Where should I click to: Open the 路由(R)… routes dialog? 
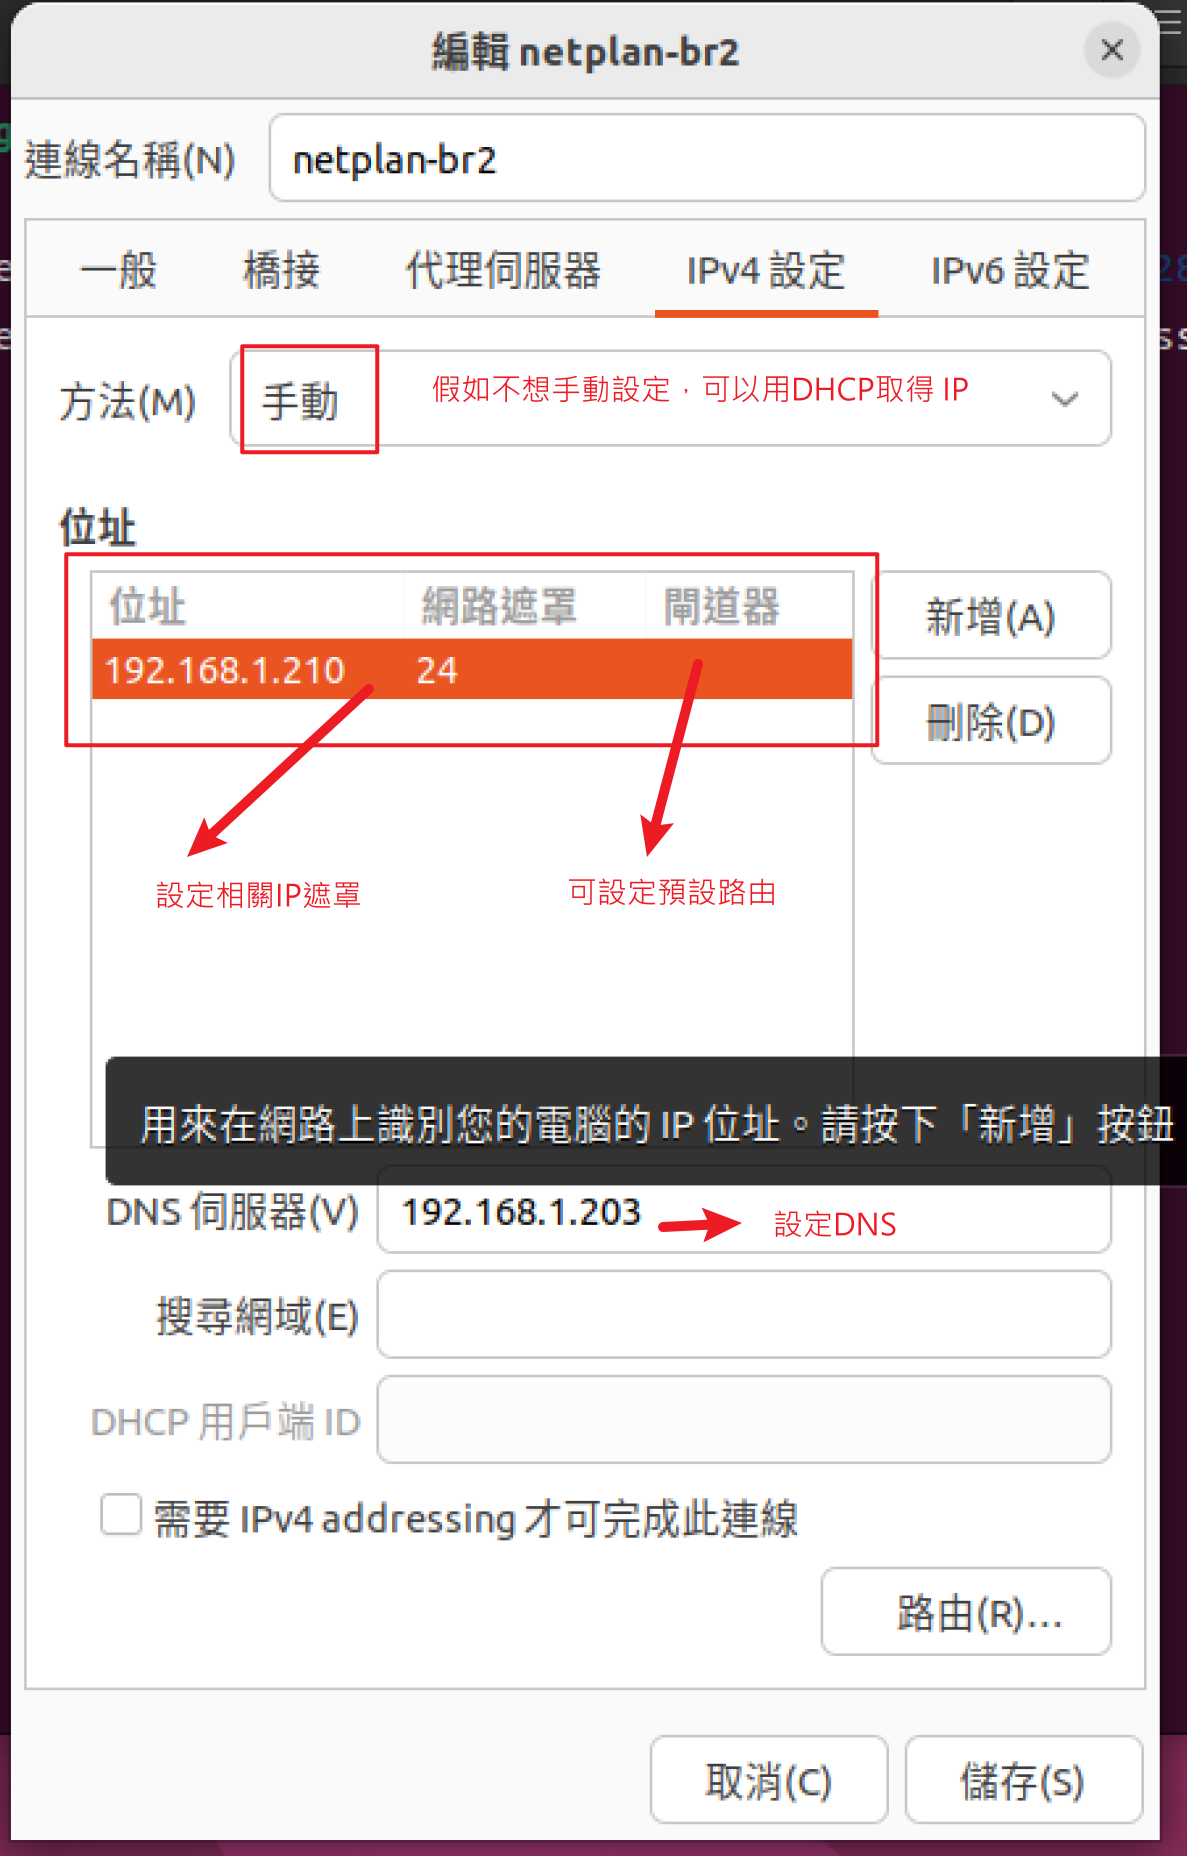pos(966,1611)
